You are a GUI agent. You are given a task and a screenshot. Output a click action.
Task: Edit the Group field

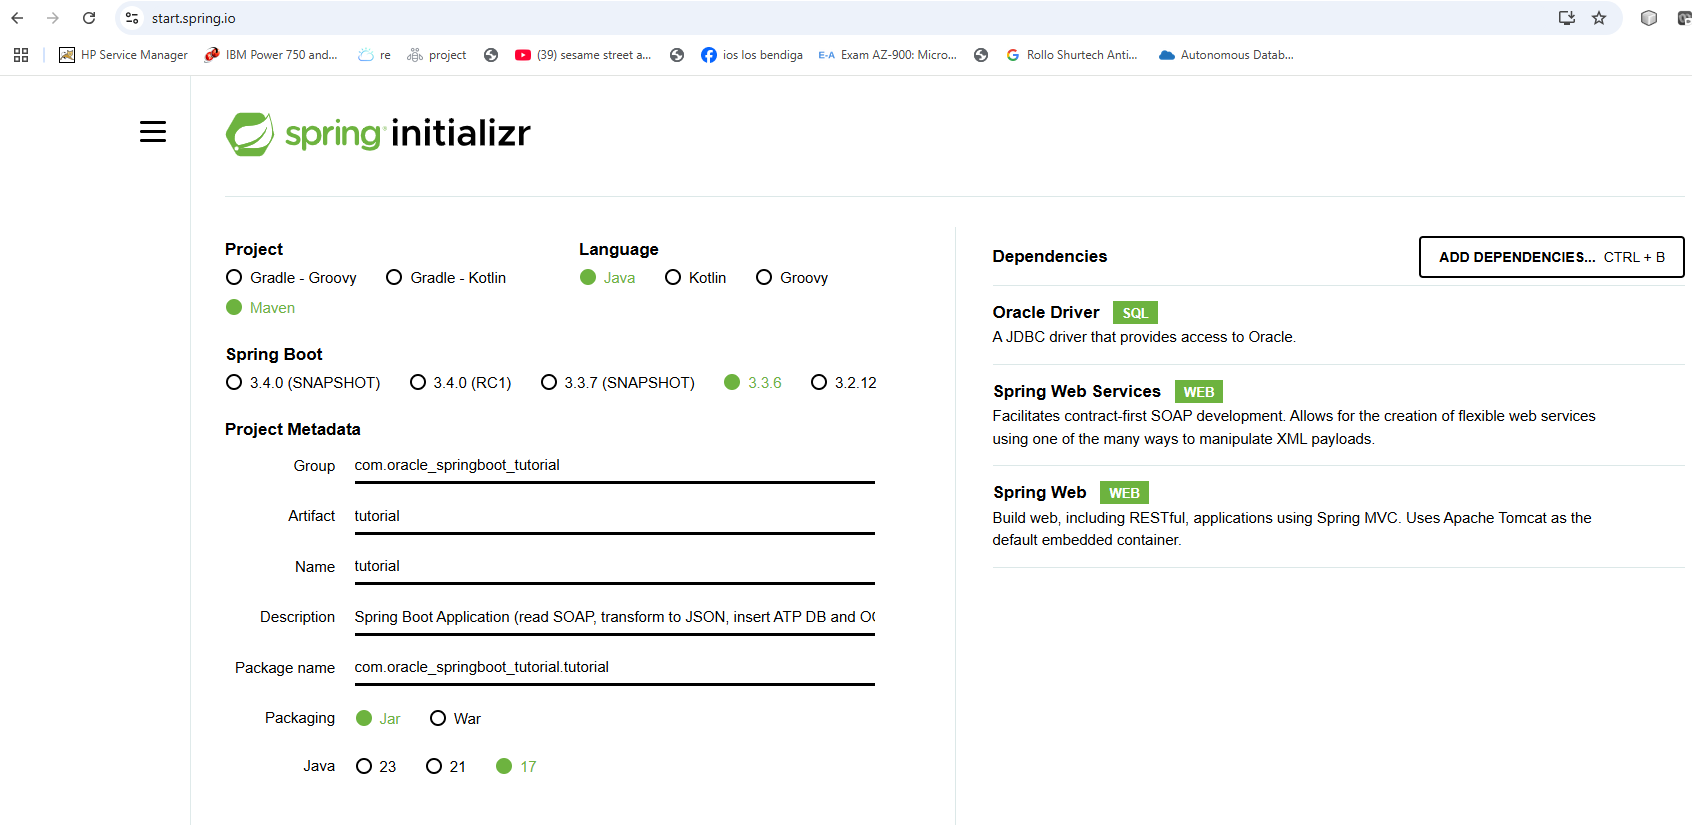[x=614, y=466]
